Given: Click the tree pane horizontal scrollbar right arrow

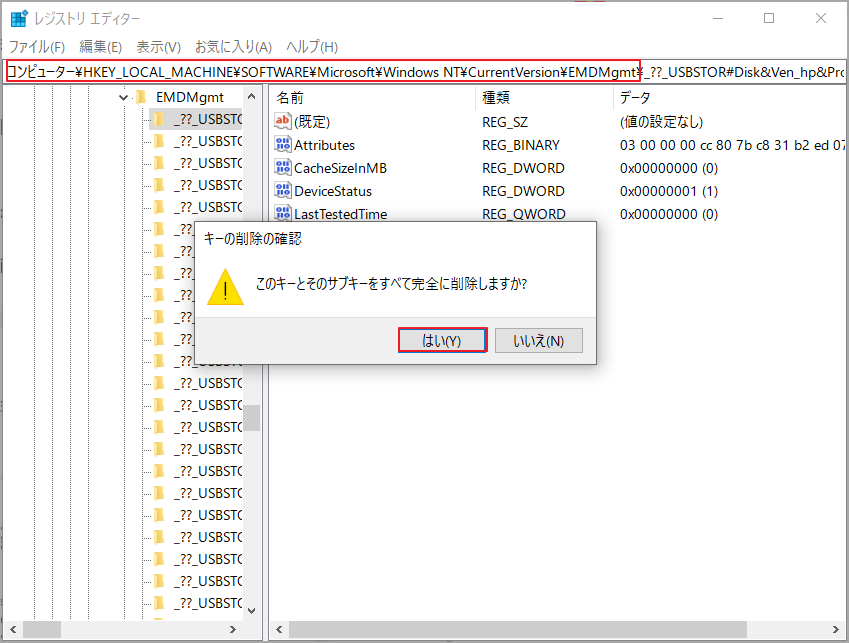Looking at the screenshot, I should tap(233, 630).
